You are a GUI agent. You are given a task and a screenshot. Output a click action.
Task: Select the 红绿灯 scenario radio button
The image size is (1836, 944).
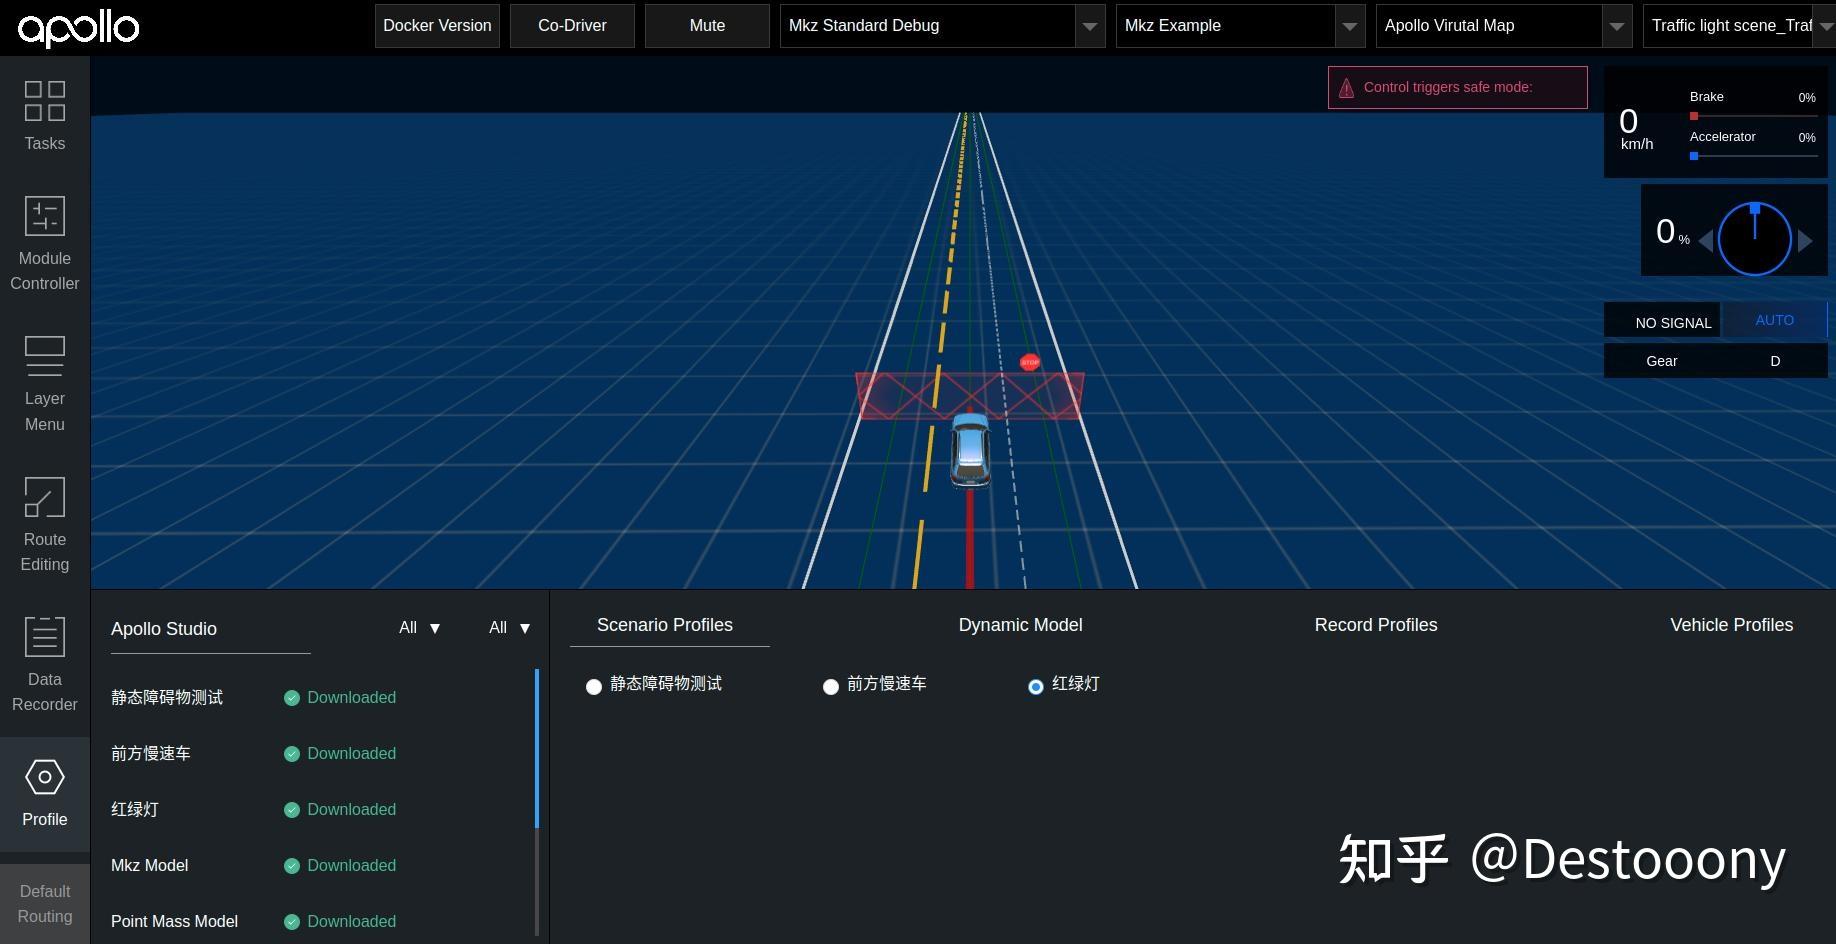coord(1035,686)
